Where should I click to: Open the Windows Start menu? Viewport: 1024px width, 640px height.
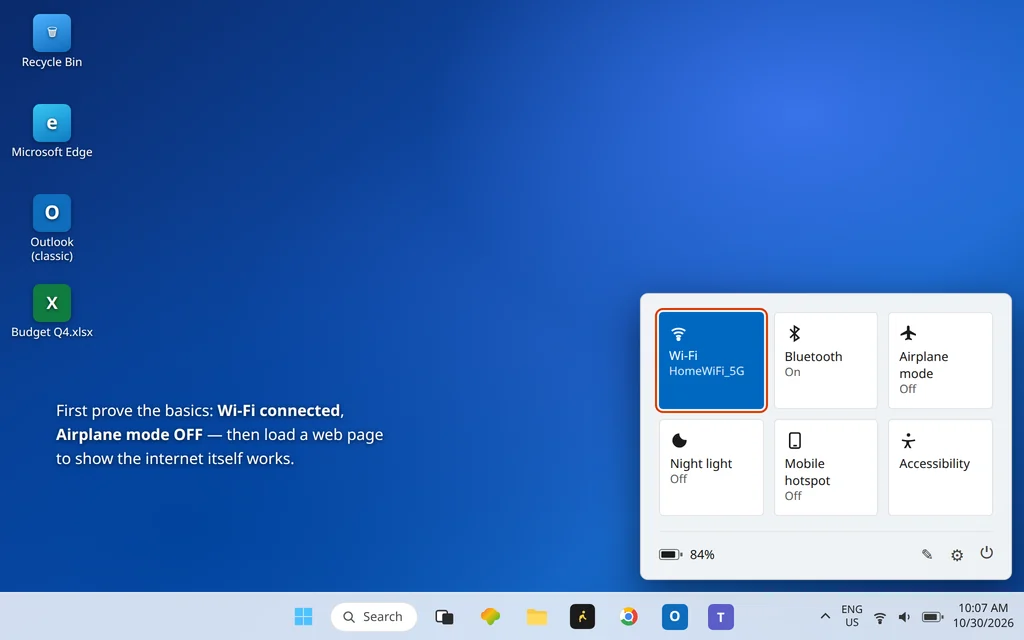303,616
